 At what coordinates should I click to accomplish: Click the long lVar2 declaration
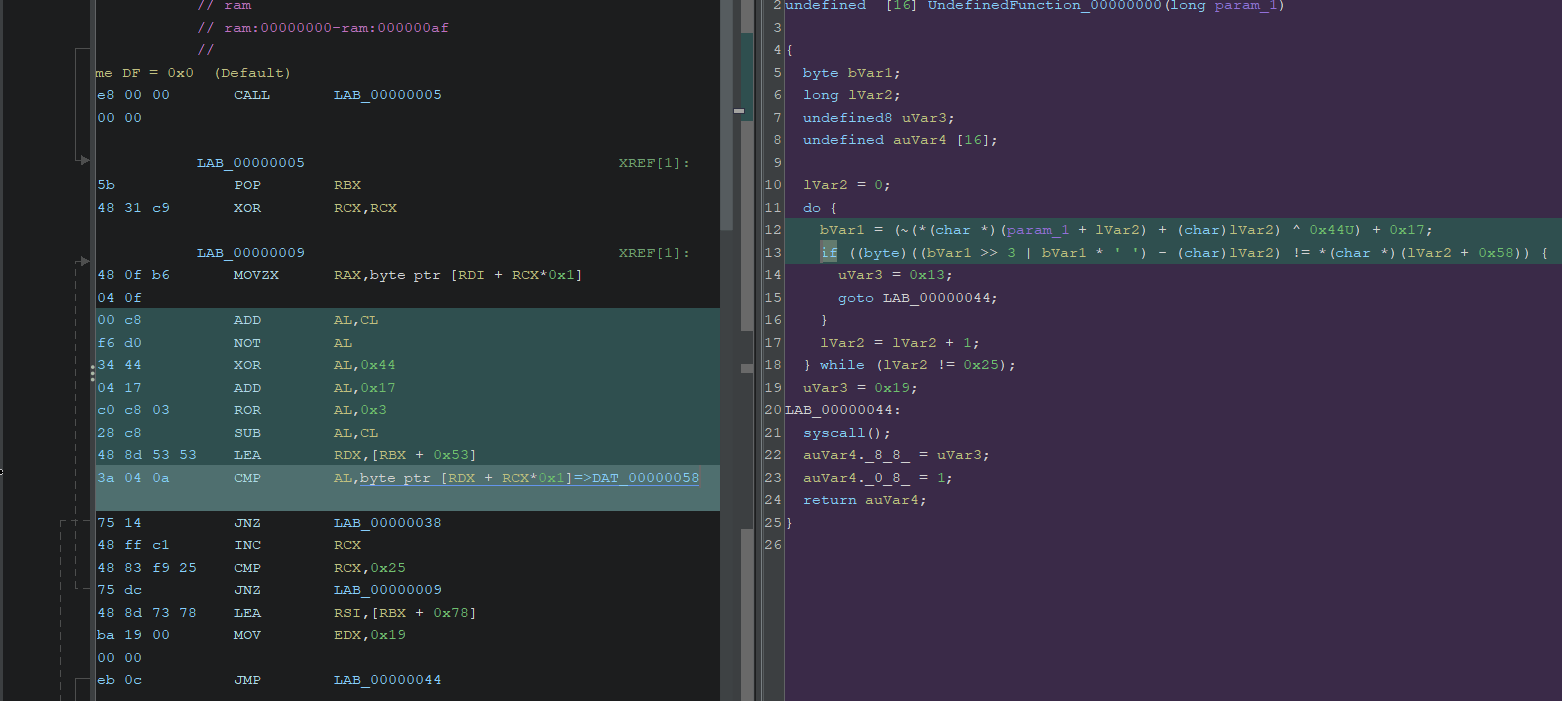point(851,95)
